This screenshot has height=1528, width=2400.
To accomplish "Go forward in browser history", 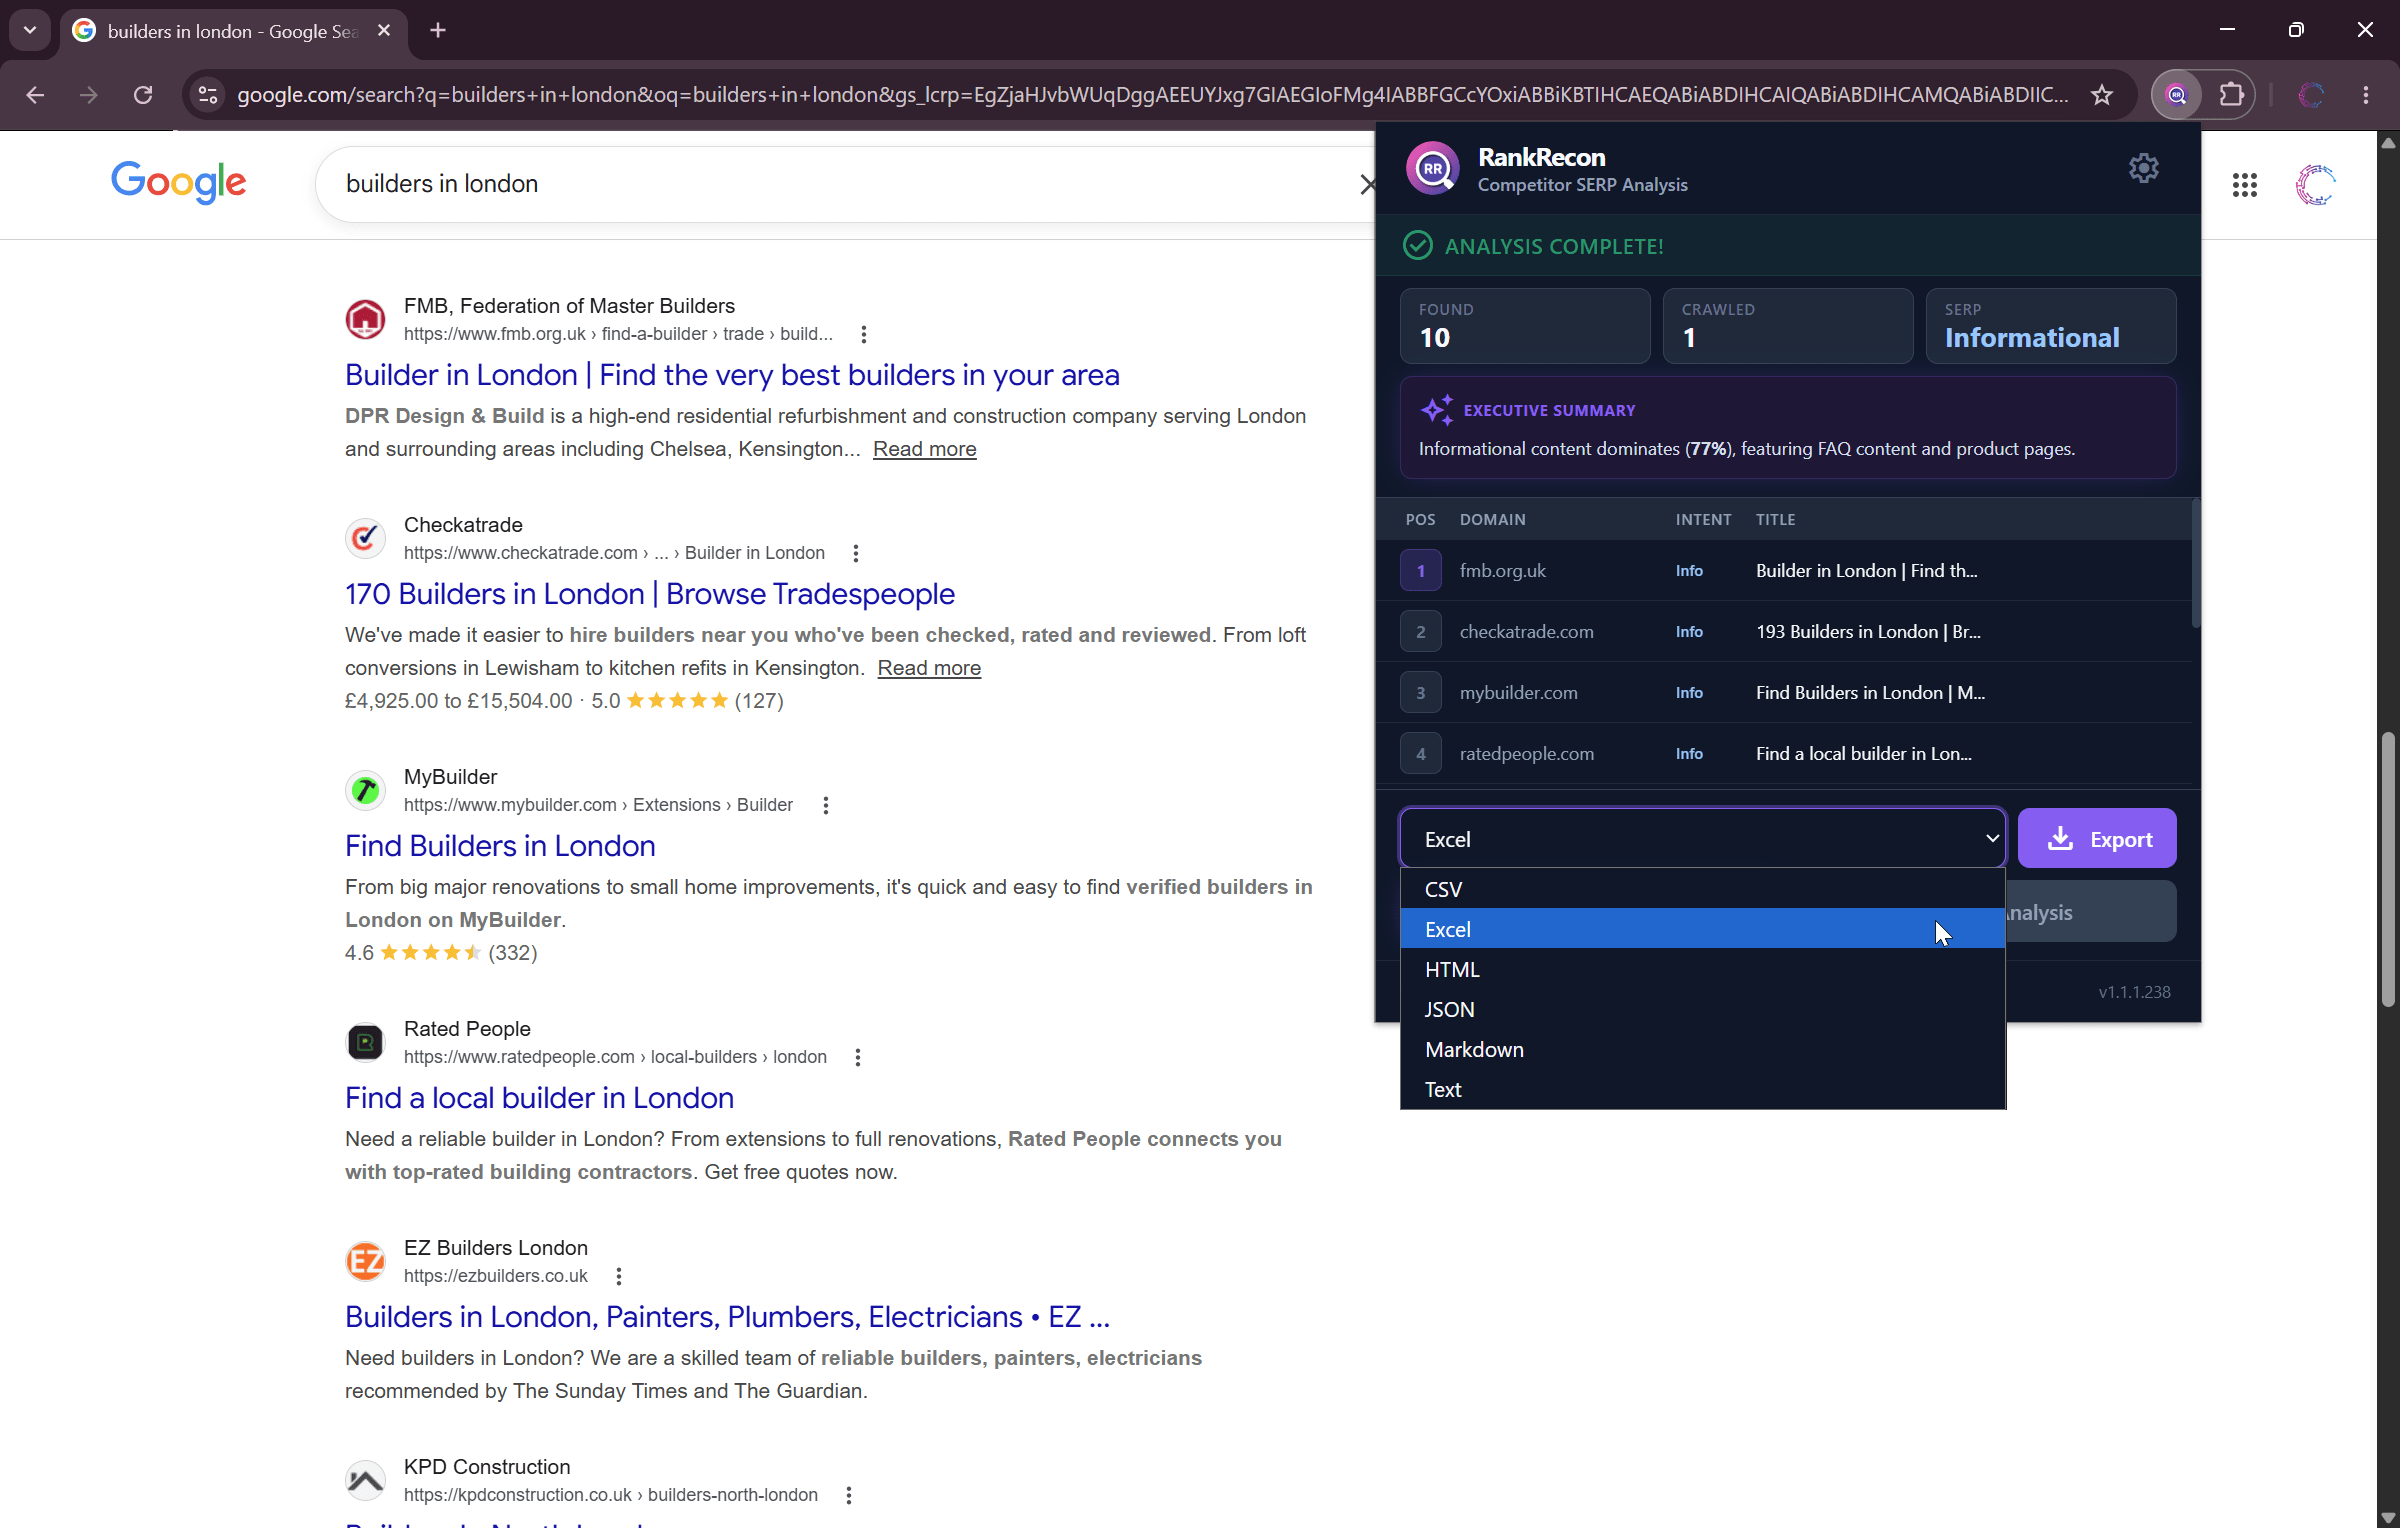I will click(x=89, y=95).
